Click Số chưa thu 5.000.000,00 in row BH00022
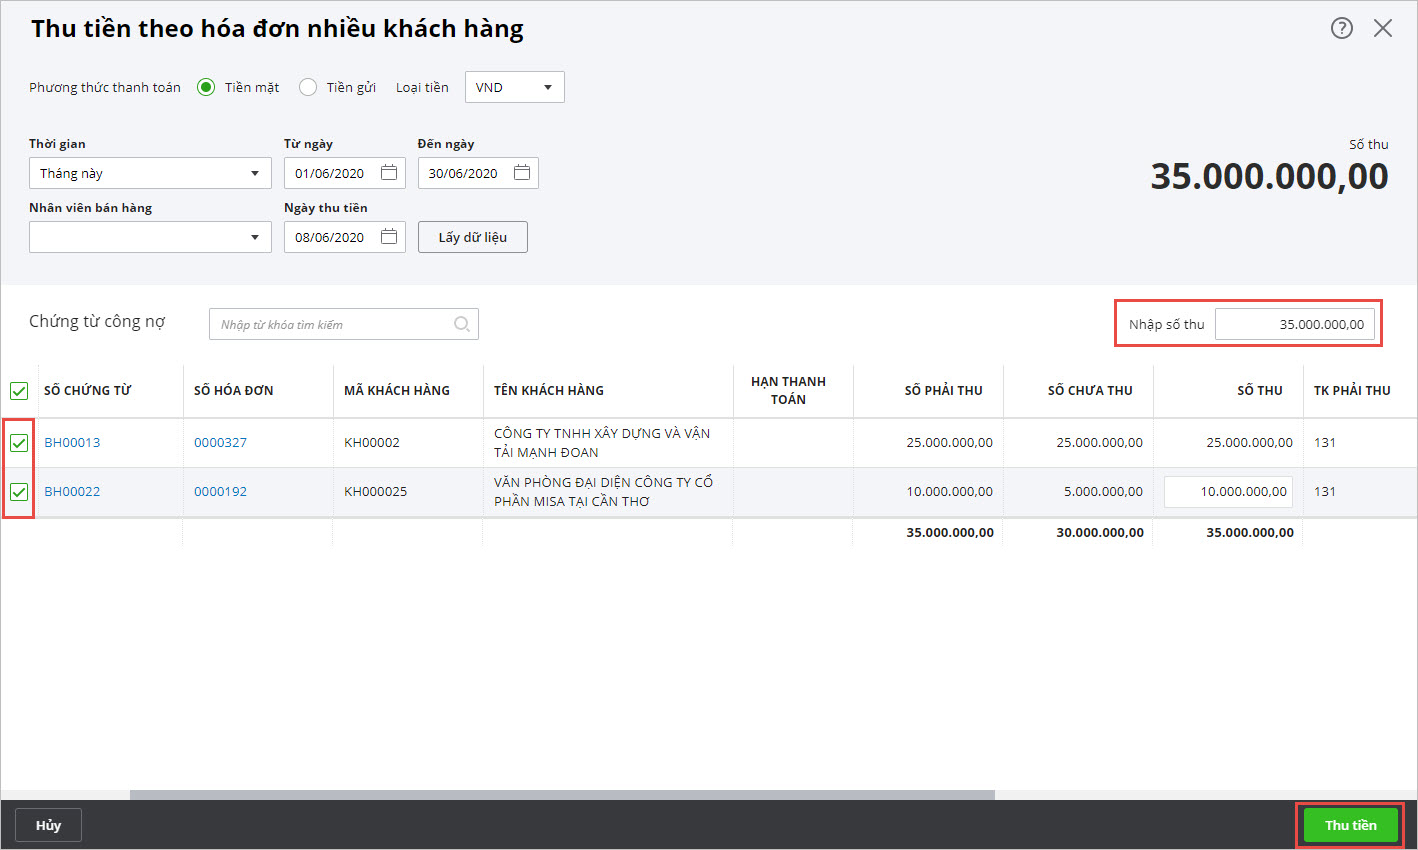Screen dimensions: 1418x850 (x=1104, y=491)
